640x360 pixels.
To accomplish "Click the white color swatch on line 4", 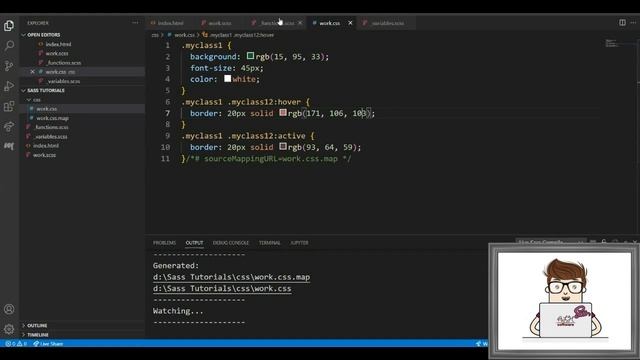I will 227,78.
